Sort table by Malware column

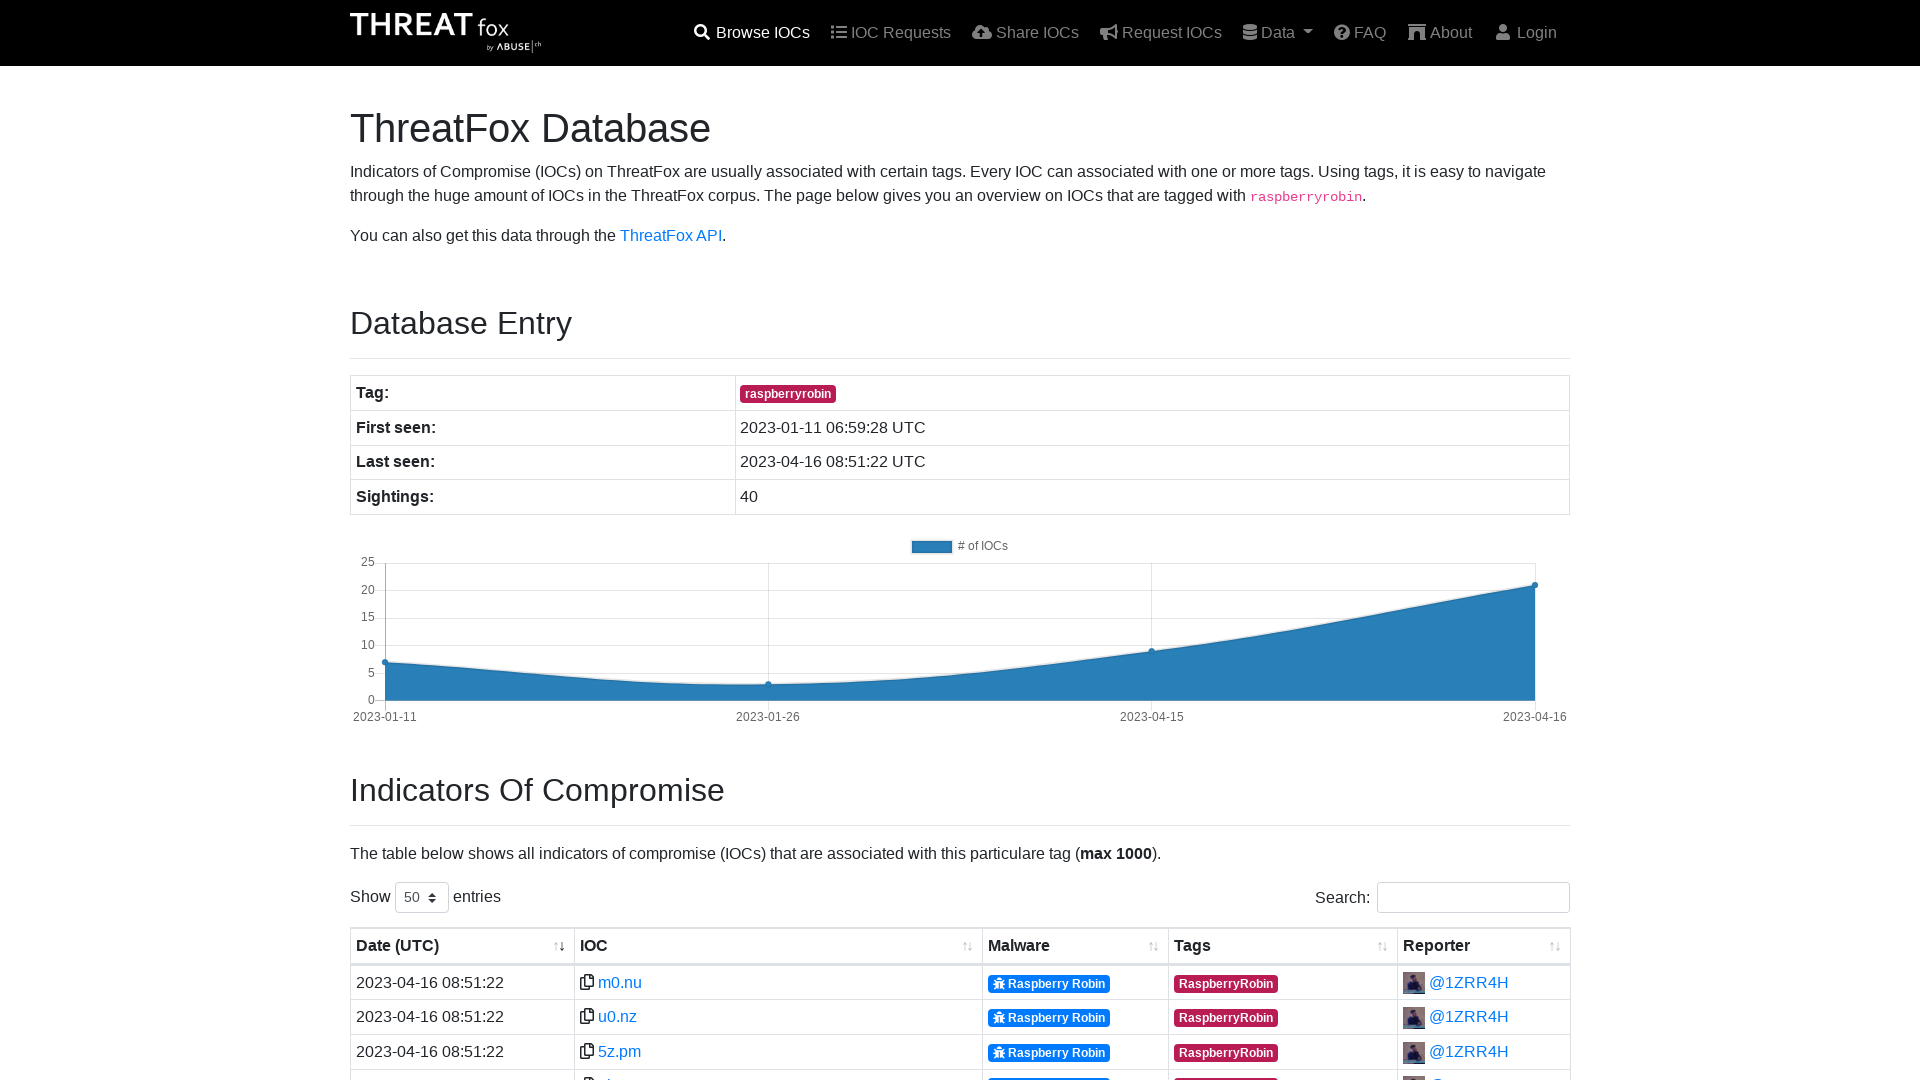(1075, 946)
